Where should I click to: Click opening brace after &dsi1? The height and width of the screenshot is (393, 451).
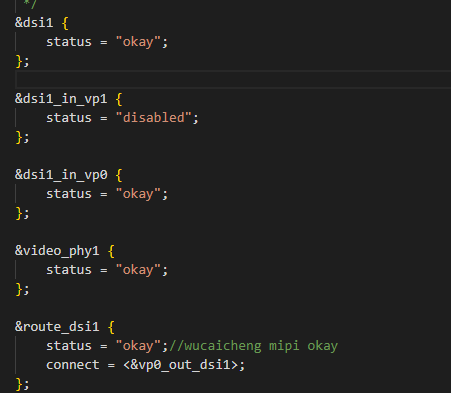pyautogui.click(x=65, y=23)
